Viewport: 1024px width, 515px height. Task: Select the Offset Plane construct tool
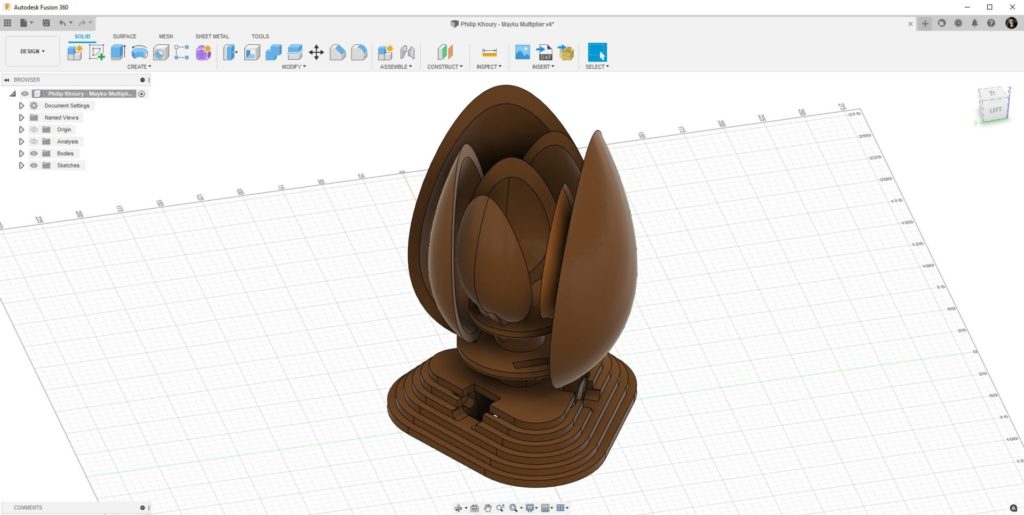[445, 52]
